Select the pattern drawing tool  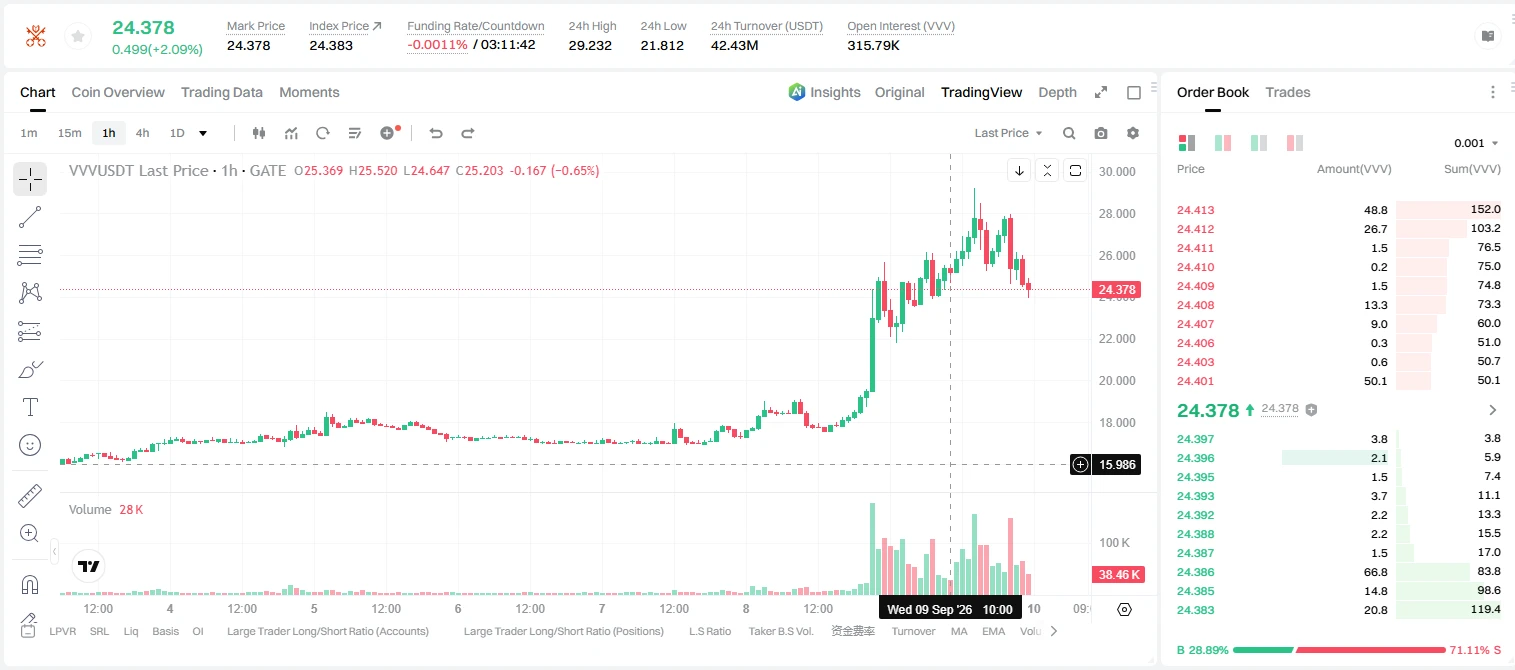coord(30,292)
